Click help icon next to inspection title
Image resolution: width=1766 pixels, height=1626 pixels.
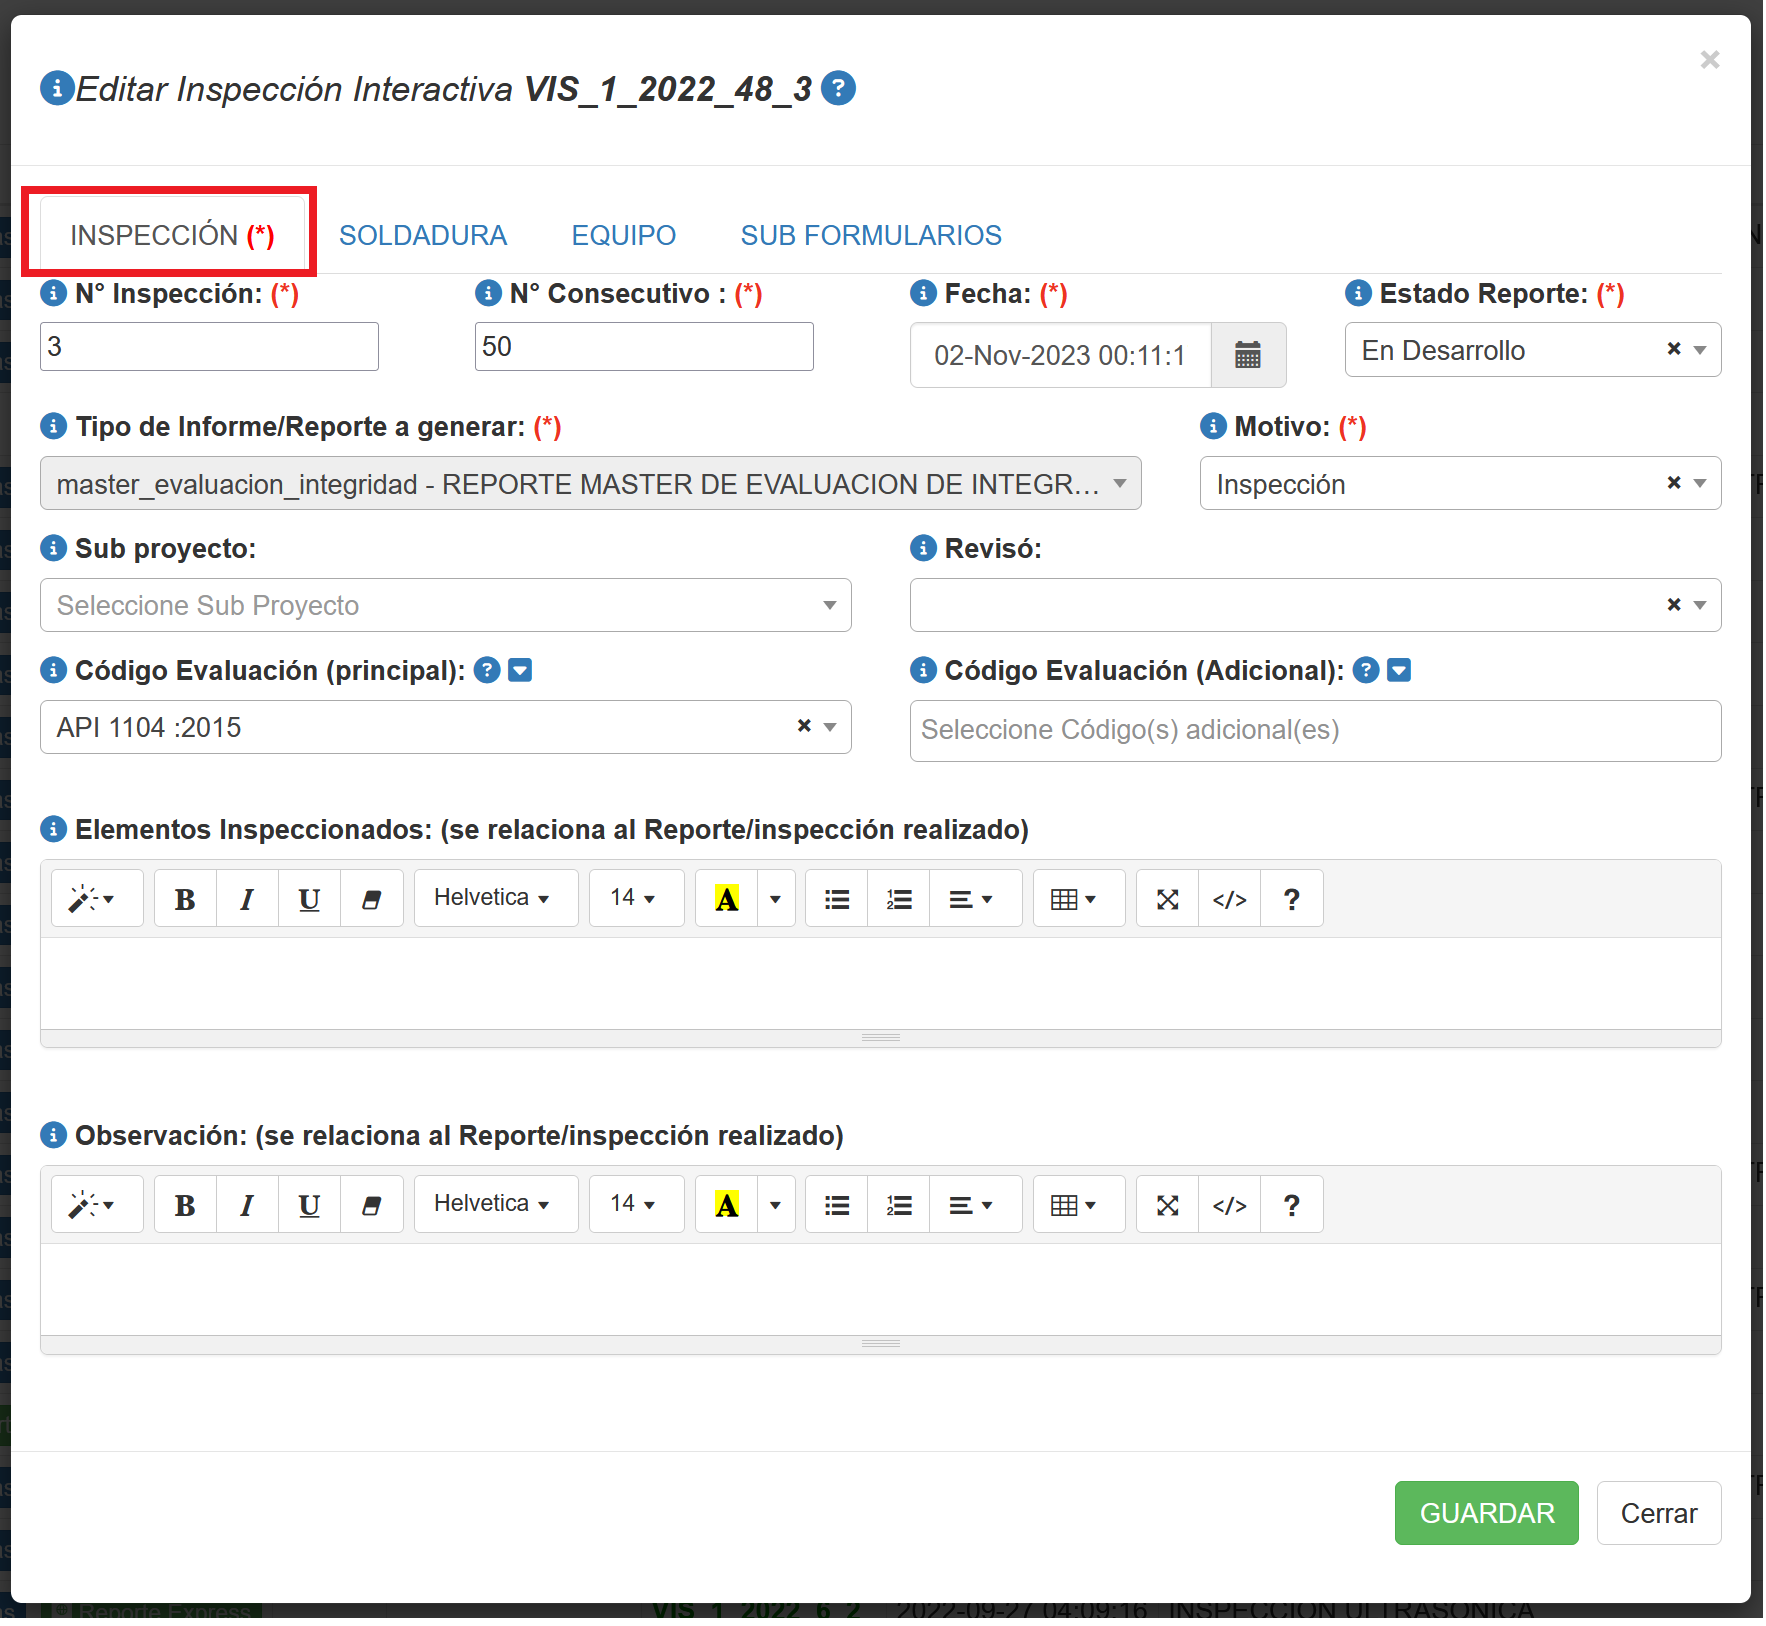[838, 89]
